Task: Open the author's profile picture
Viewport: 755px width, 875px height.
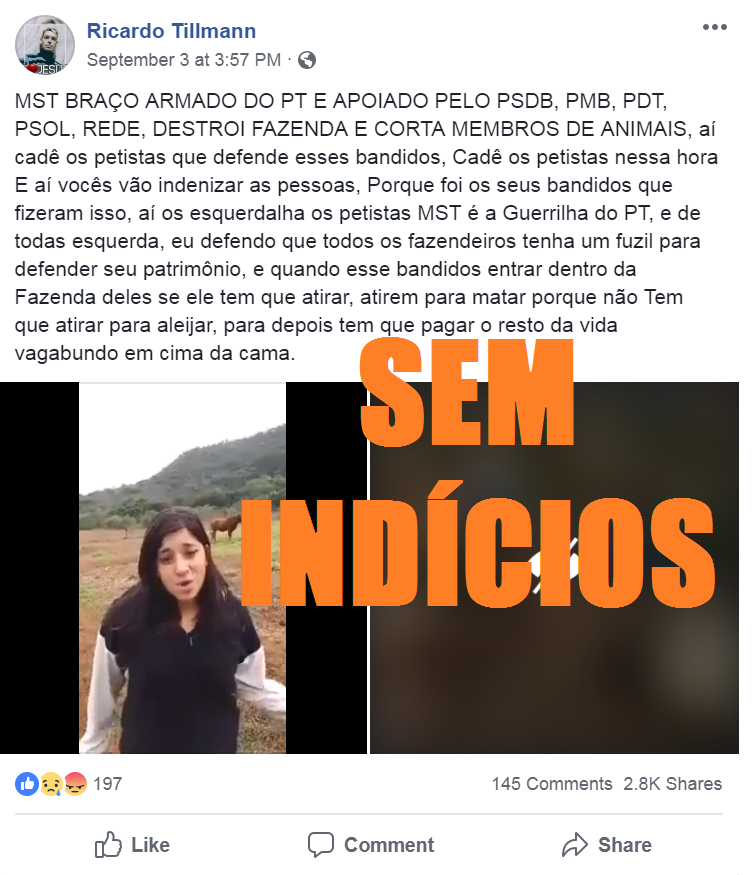Action: coord(45,45)
